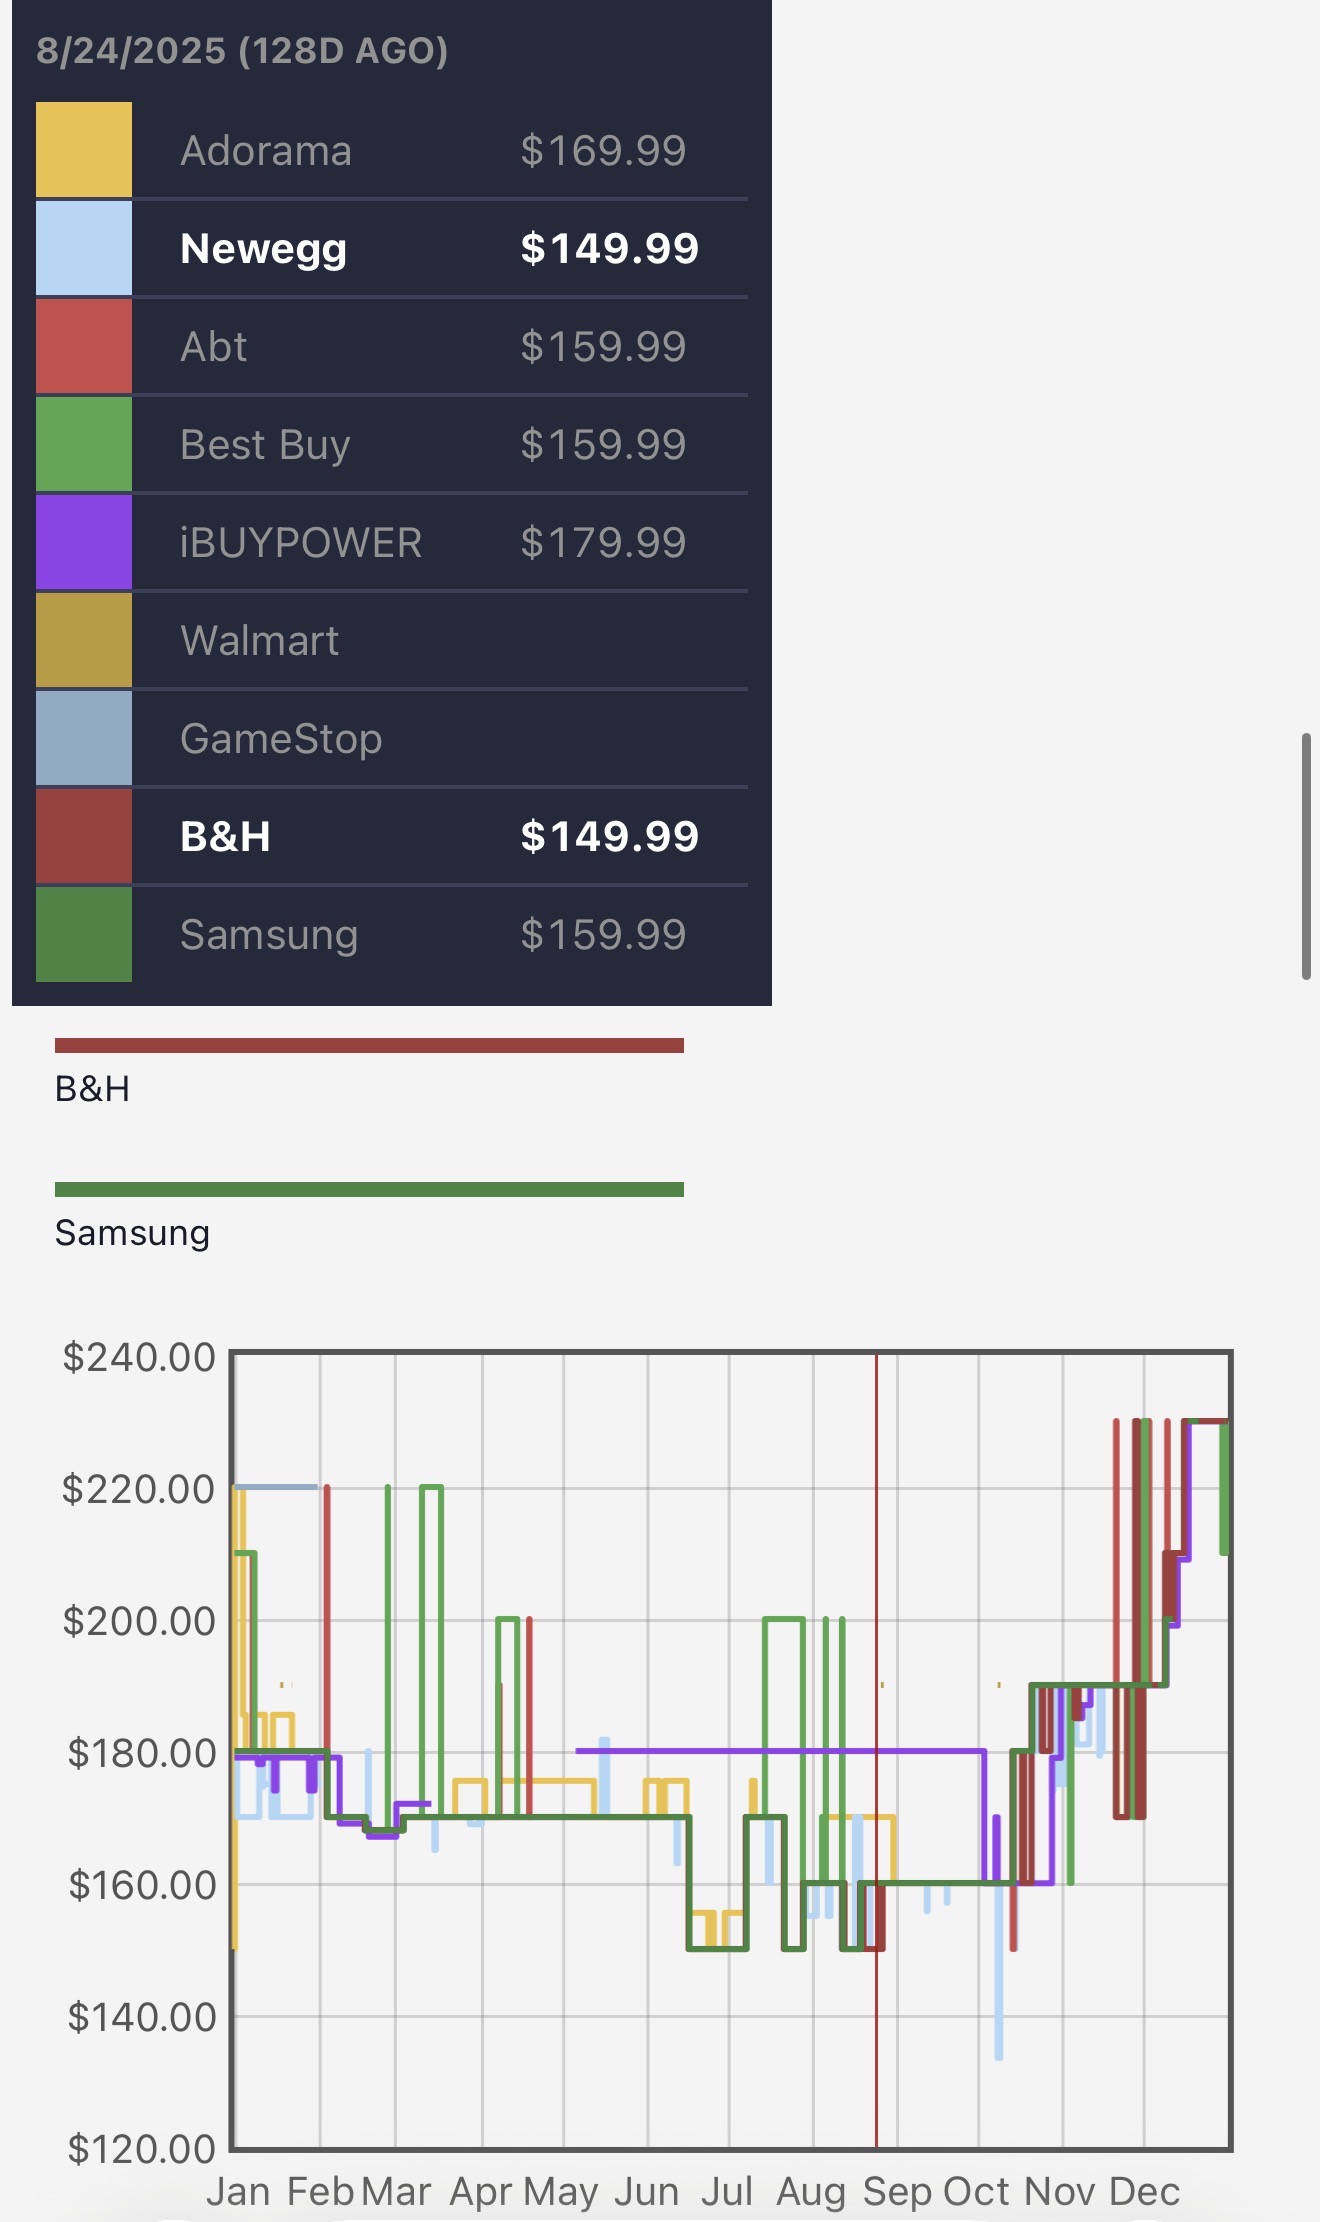Click the $220.00 axis label
Screen dimensions: 1320x2222
point(139,1489)
